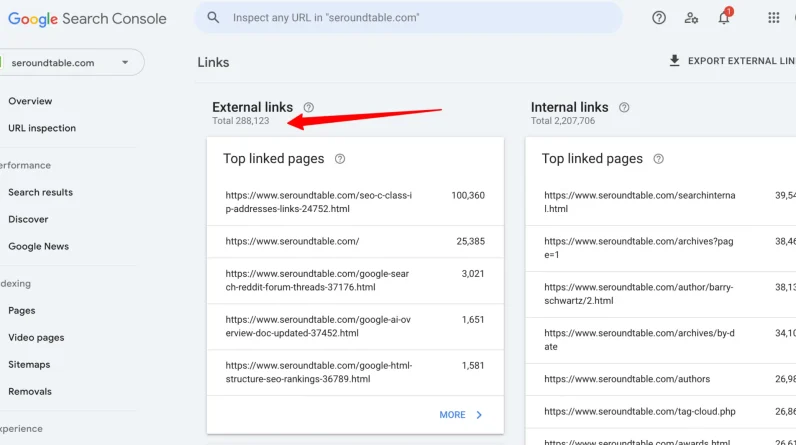Click help icon in External Top linked pages
This screenshot has height=445, width=796.
pyautogui.click(x=340, y=159)
